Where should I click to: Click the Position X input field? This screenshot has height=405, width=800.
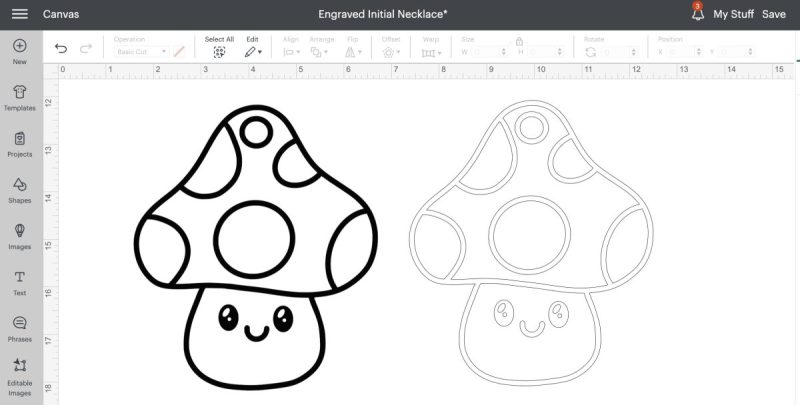681,52
